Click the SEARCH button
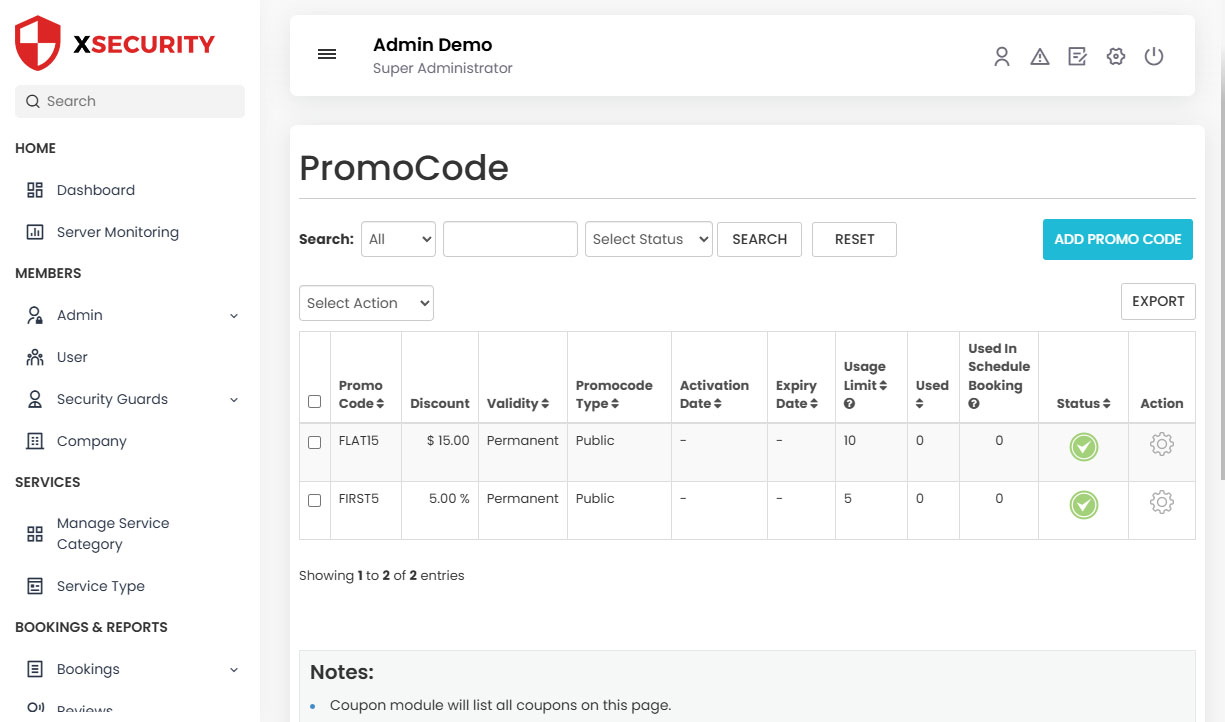Viewport: 1225px width, 722px height. tap(760, 239)
